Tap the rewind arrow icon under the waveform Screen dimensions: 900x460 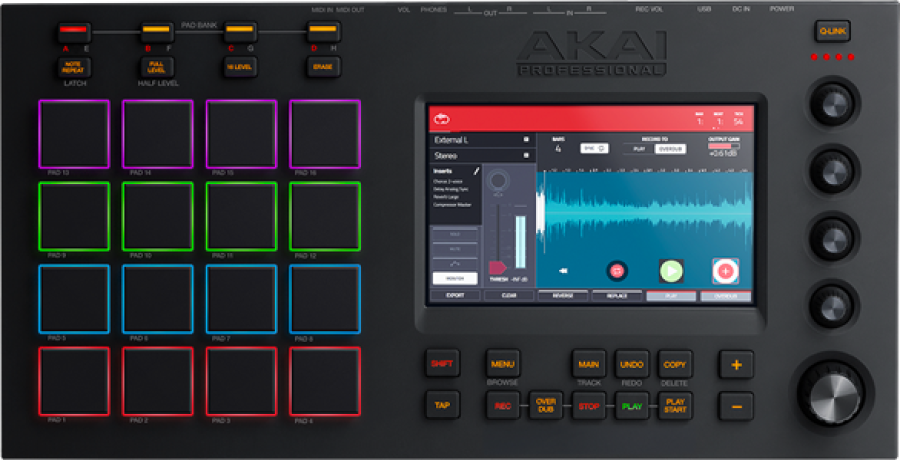pyautogui.click(x=563, y=270)
